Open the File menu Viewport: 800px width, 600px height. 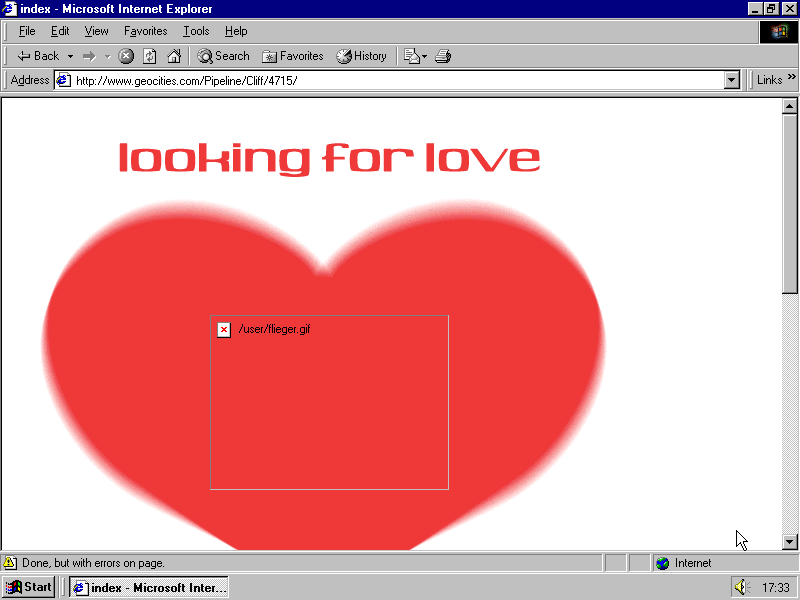(27, 31)
